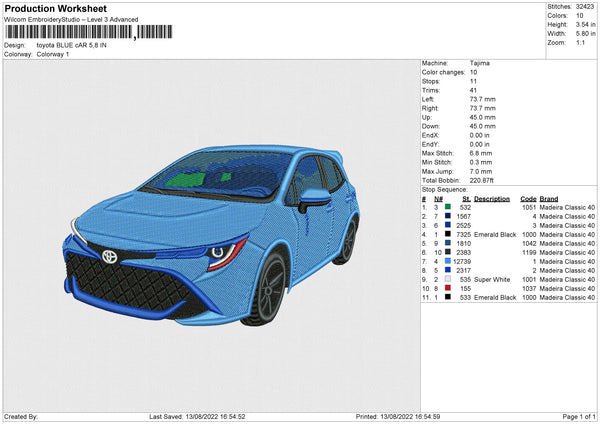Click the Max Stitch value 6.8 mm

tap(481, 153)
